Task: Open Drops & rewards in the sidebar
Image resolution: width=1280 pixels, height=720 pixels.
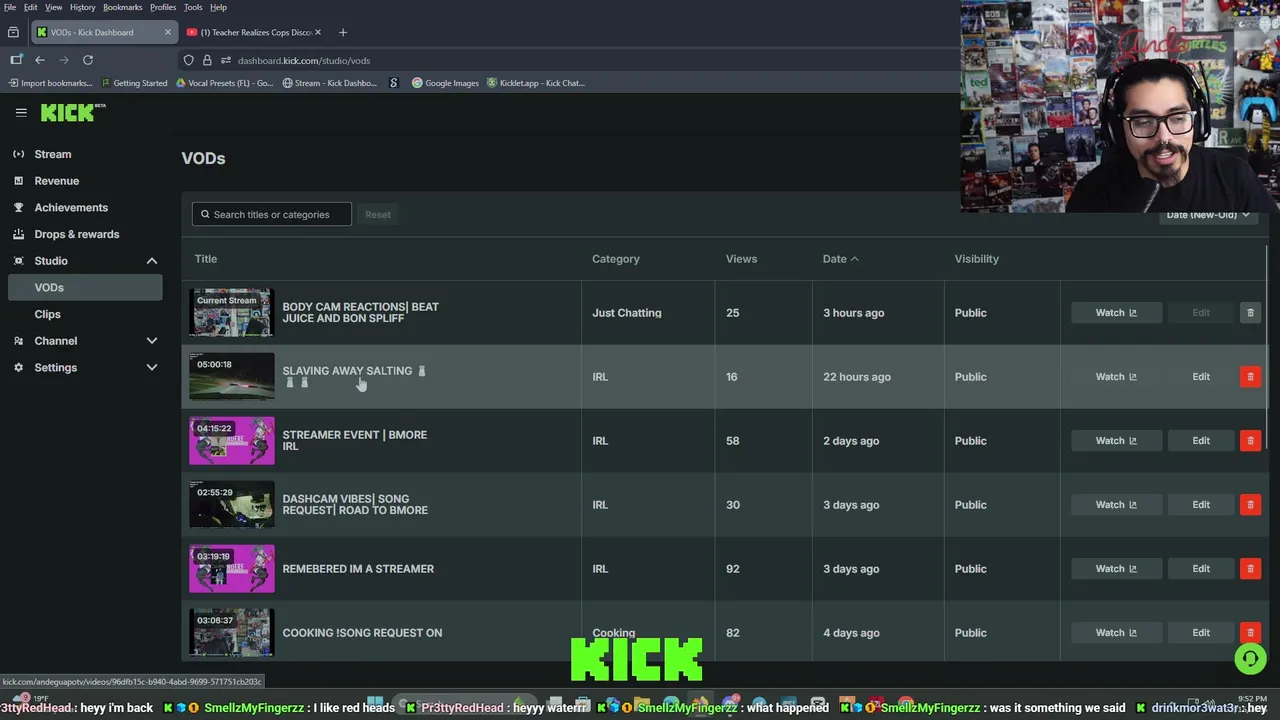Action: 76,234
